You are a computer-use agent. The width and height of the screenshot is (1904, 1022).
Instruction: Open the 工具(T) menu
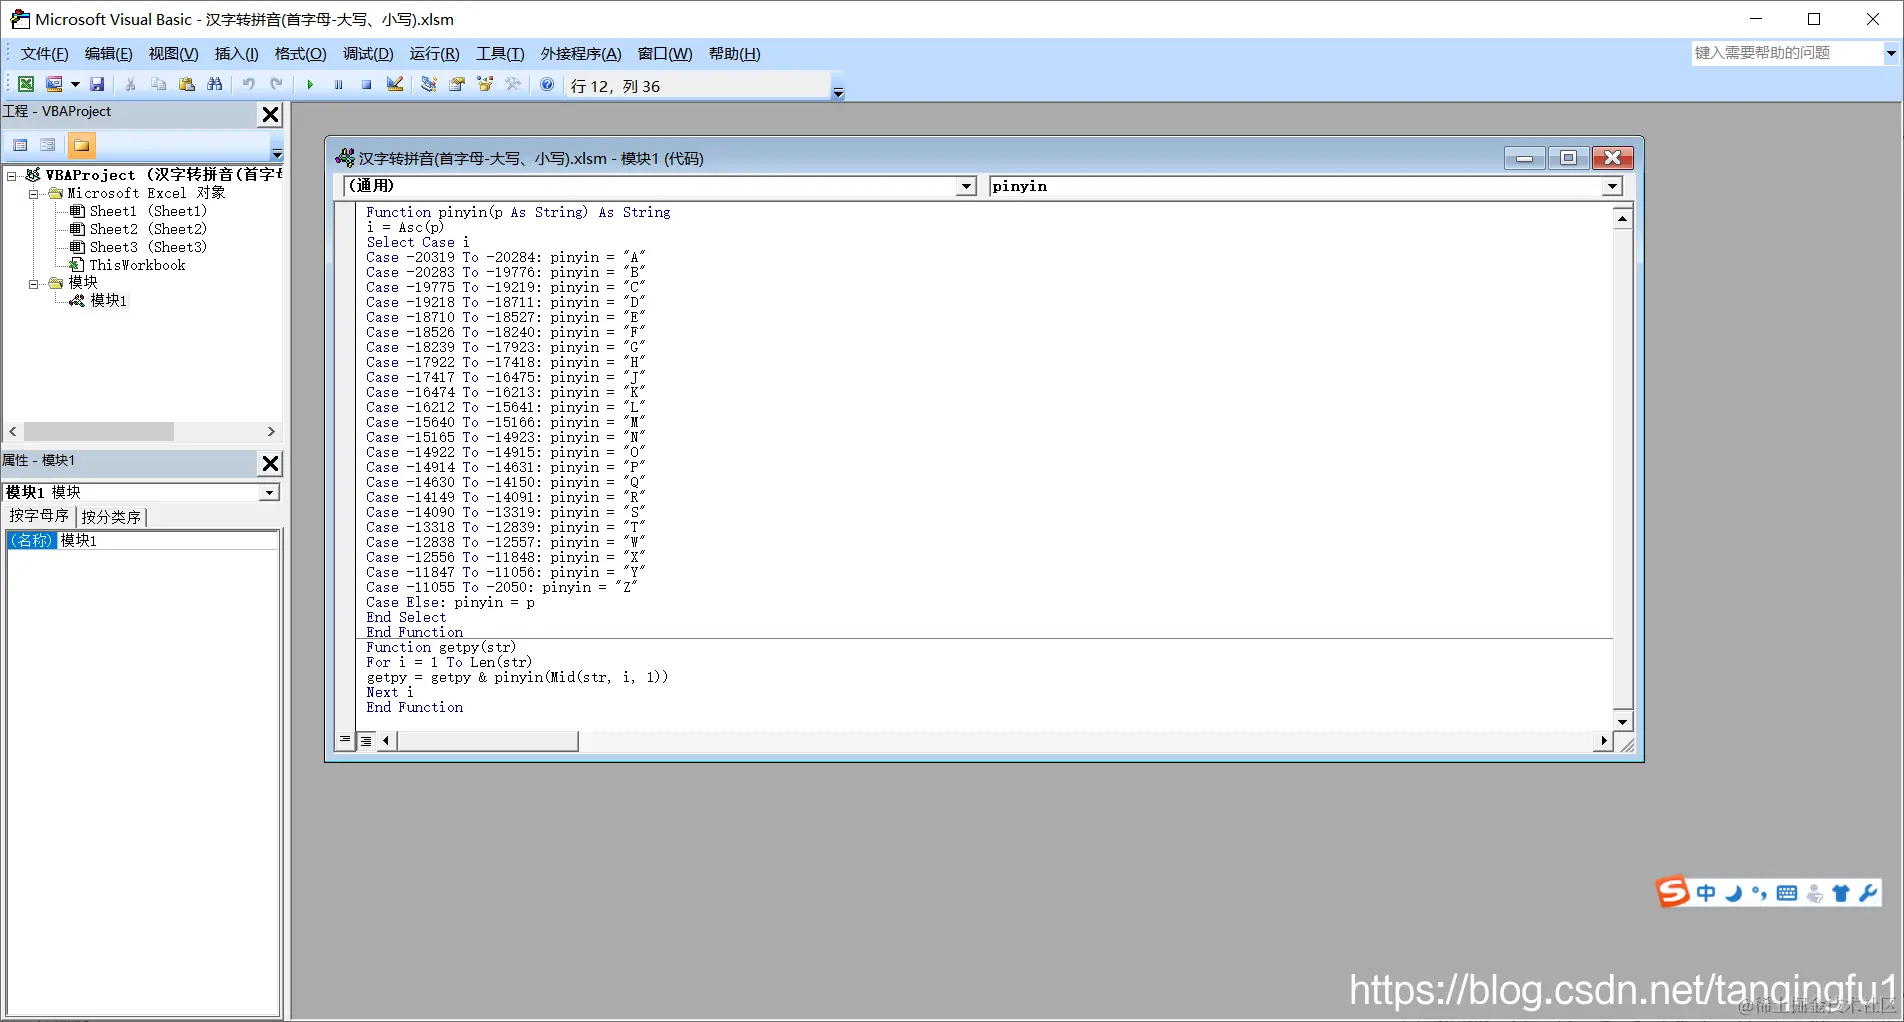point(500,54)
